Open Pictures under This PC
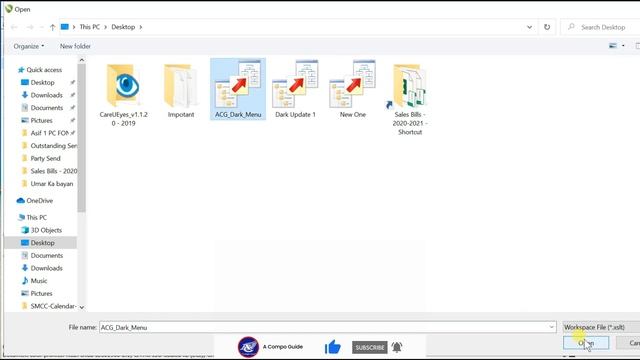This screenshot has height=360, width=640. (x=41, y=293)
